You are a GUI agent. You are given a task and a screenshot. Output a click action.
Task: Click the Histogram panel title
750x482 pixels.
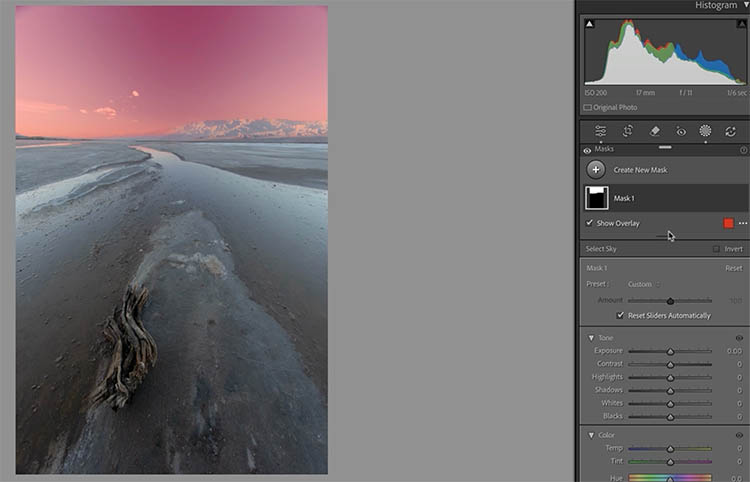(716, 5)
